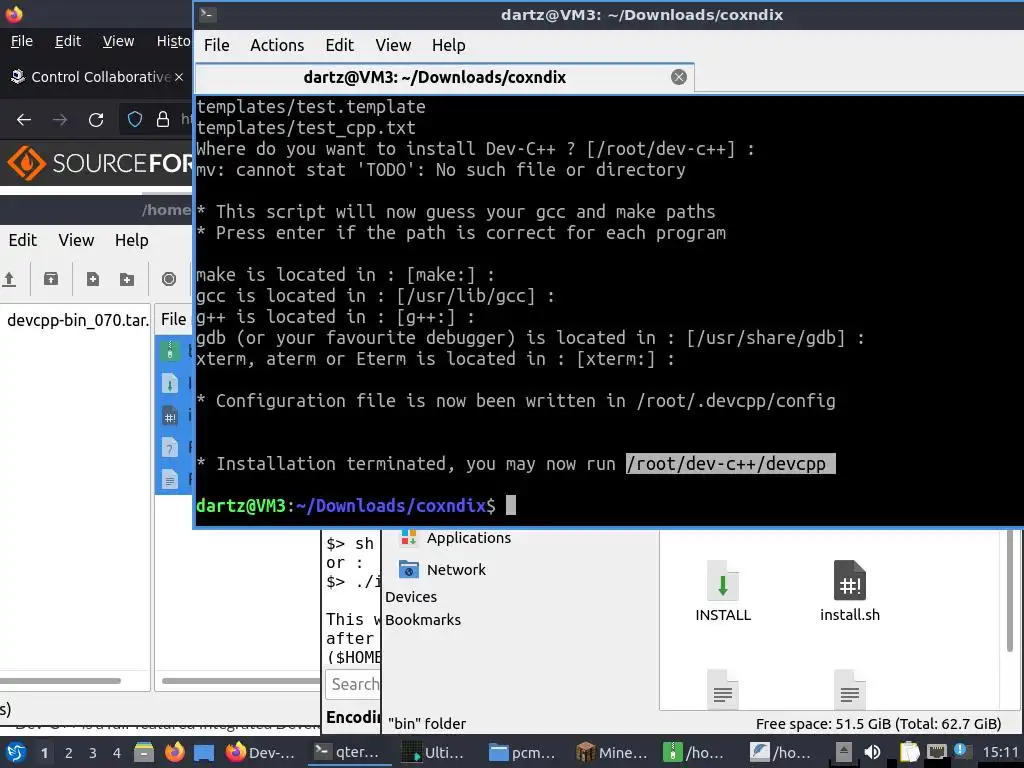Open the Firefox View menu

click(118, 41)
